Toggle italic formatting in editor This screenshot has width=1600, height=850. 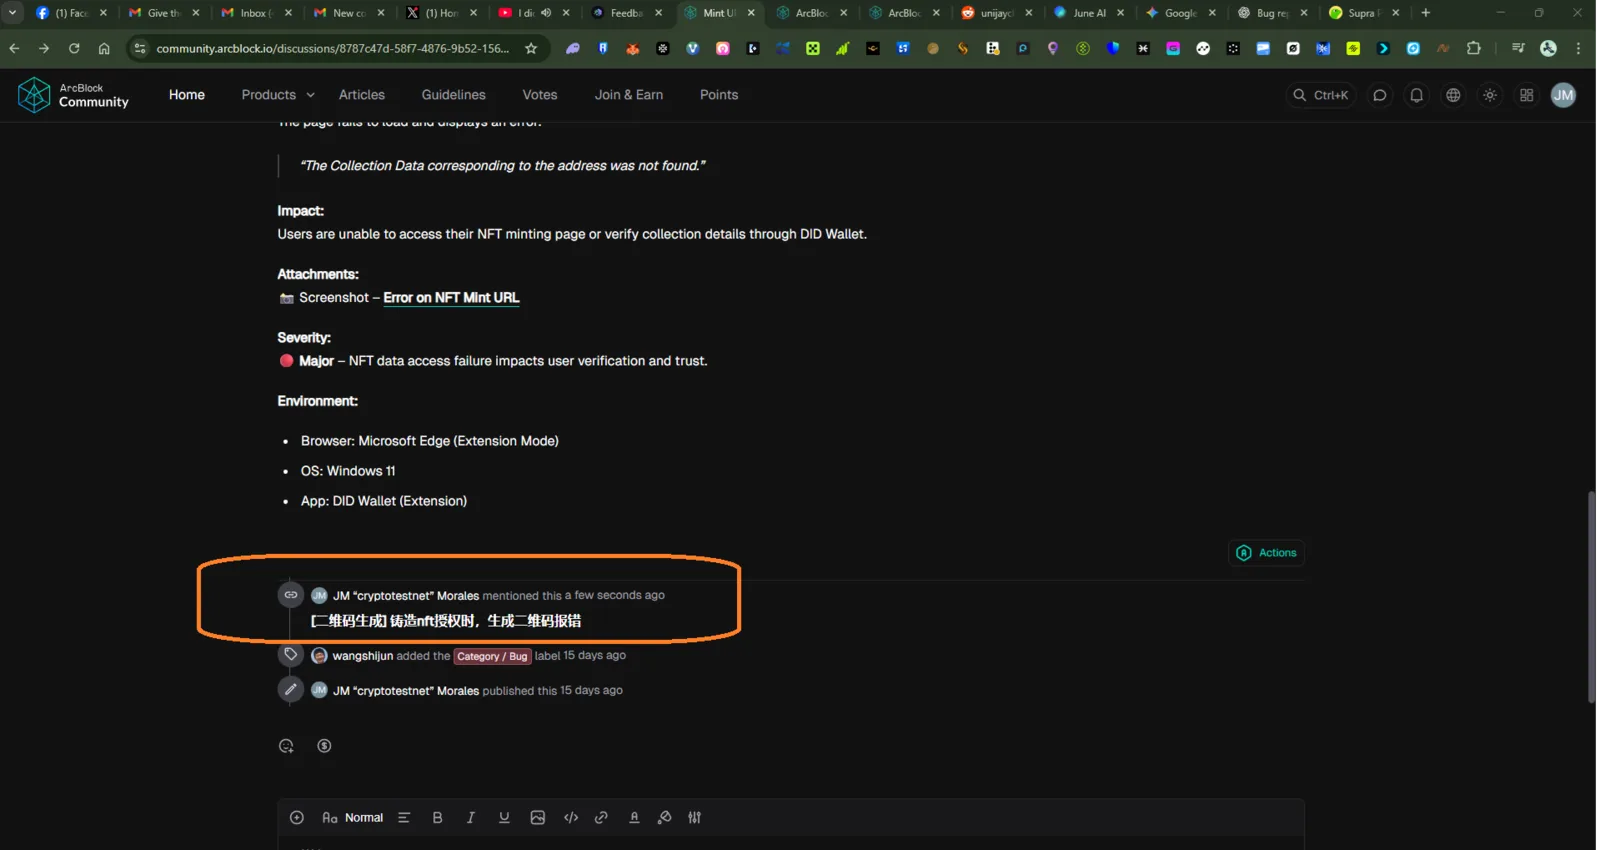(x=470, y=818)
